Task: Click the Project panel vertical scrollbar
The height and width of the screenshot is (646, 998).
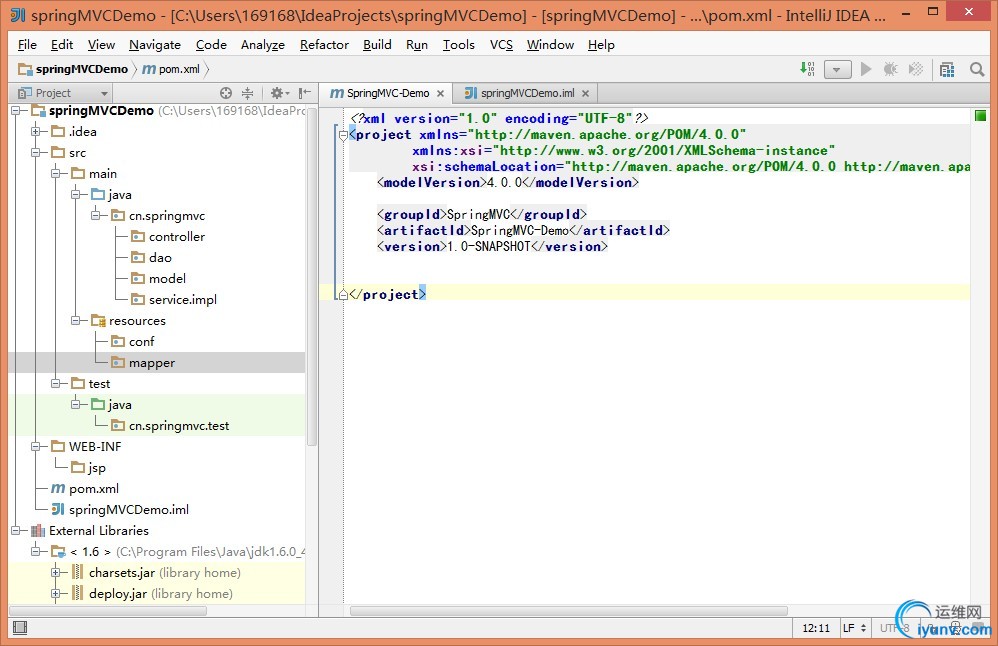Action: coord(312,277)
